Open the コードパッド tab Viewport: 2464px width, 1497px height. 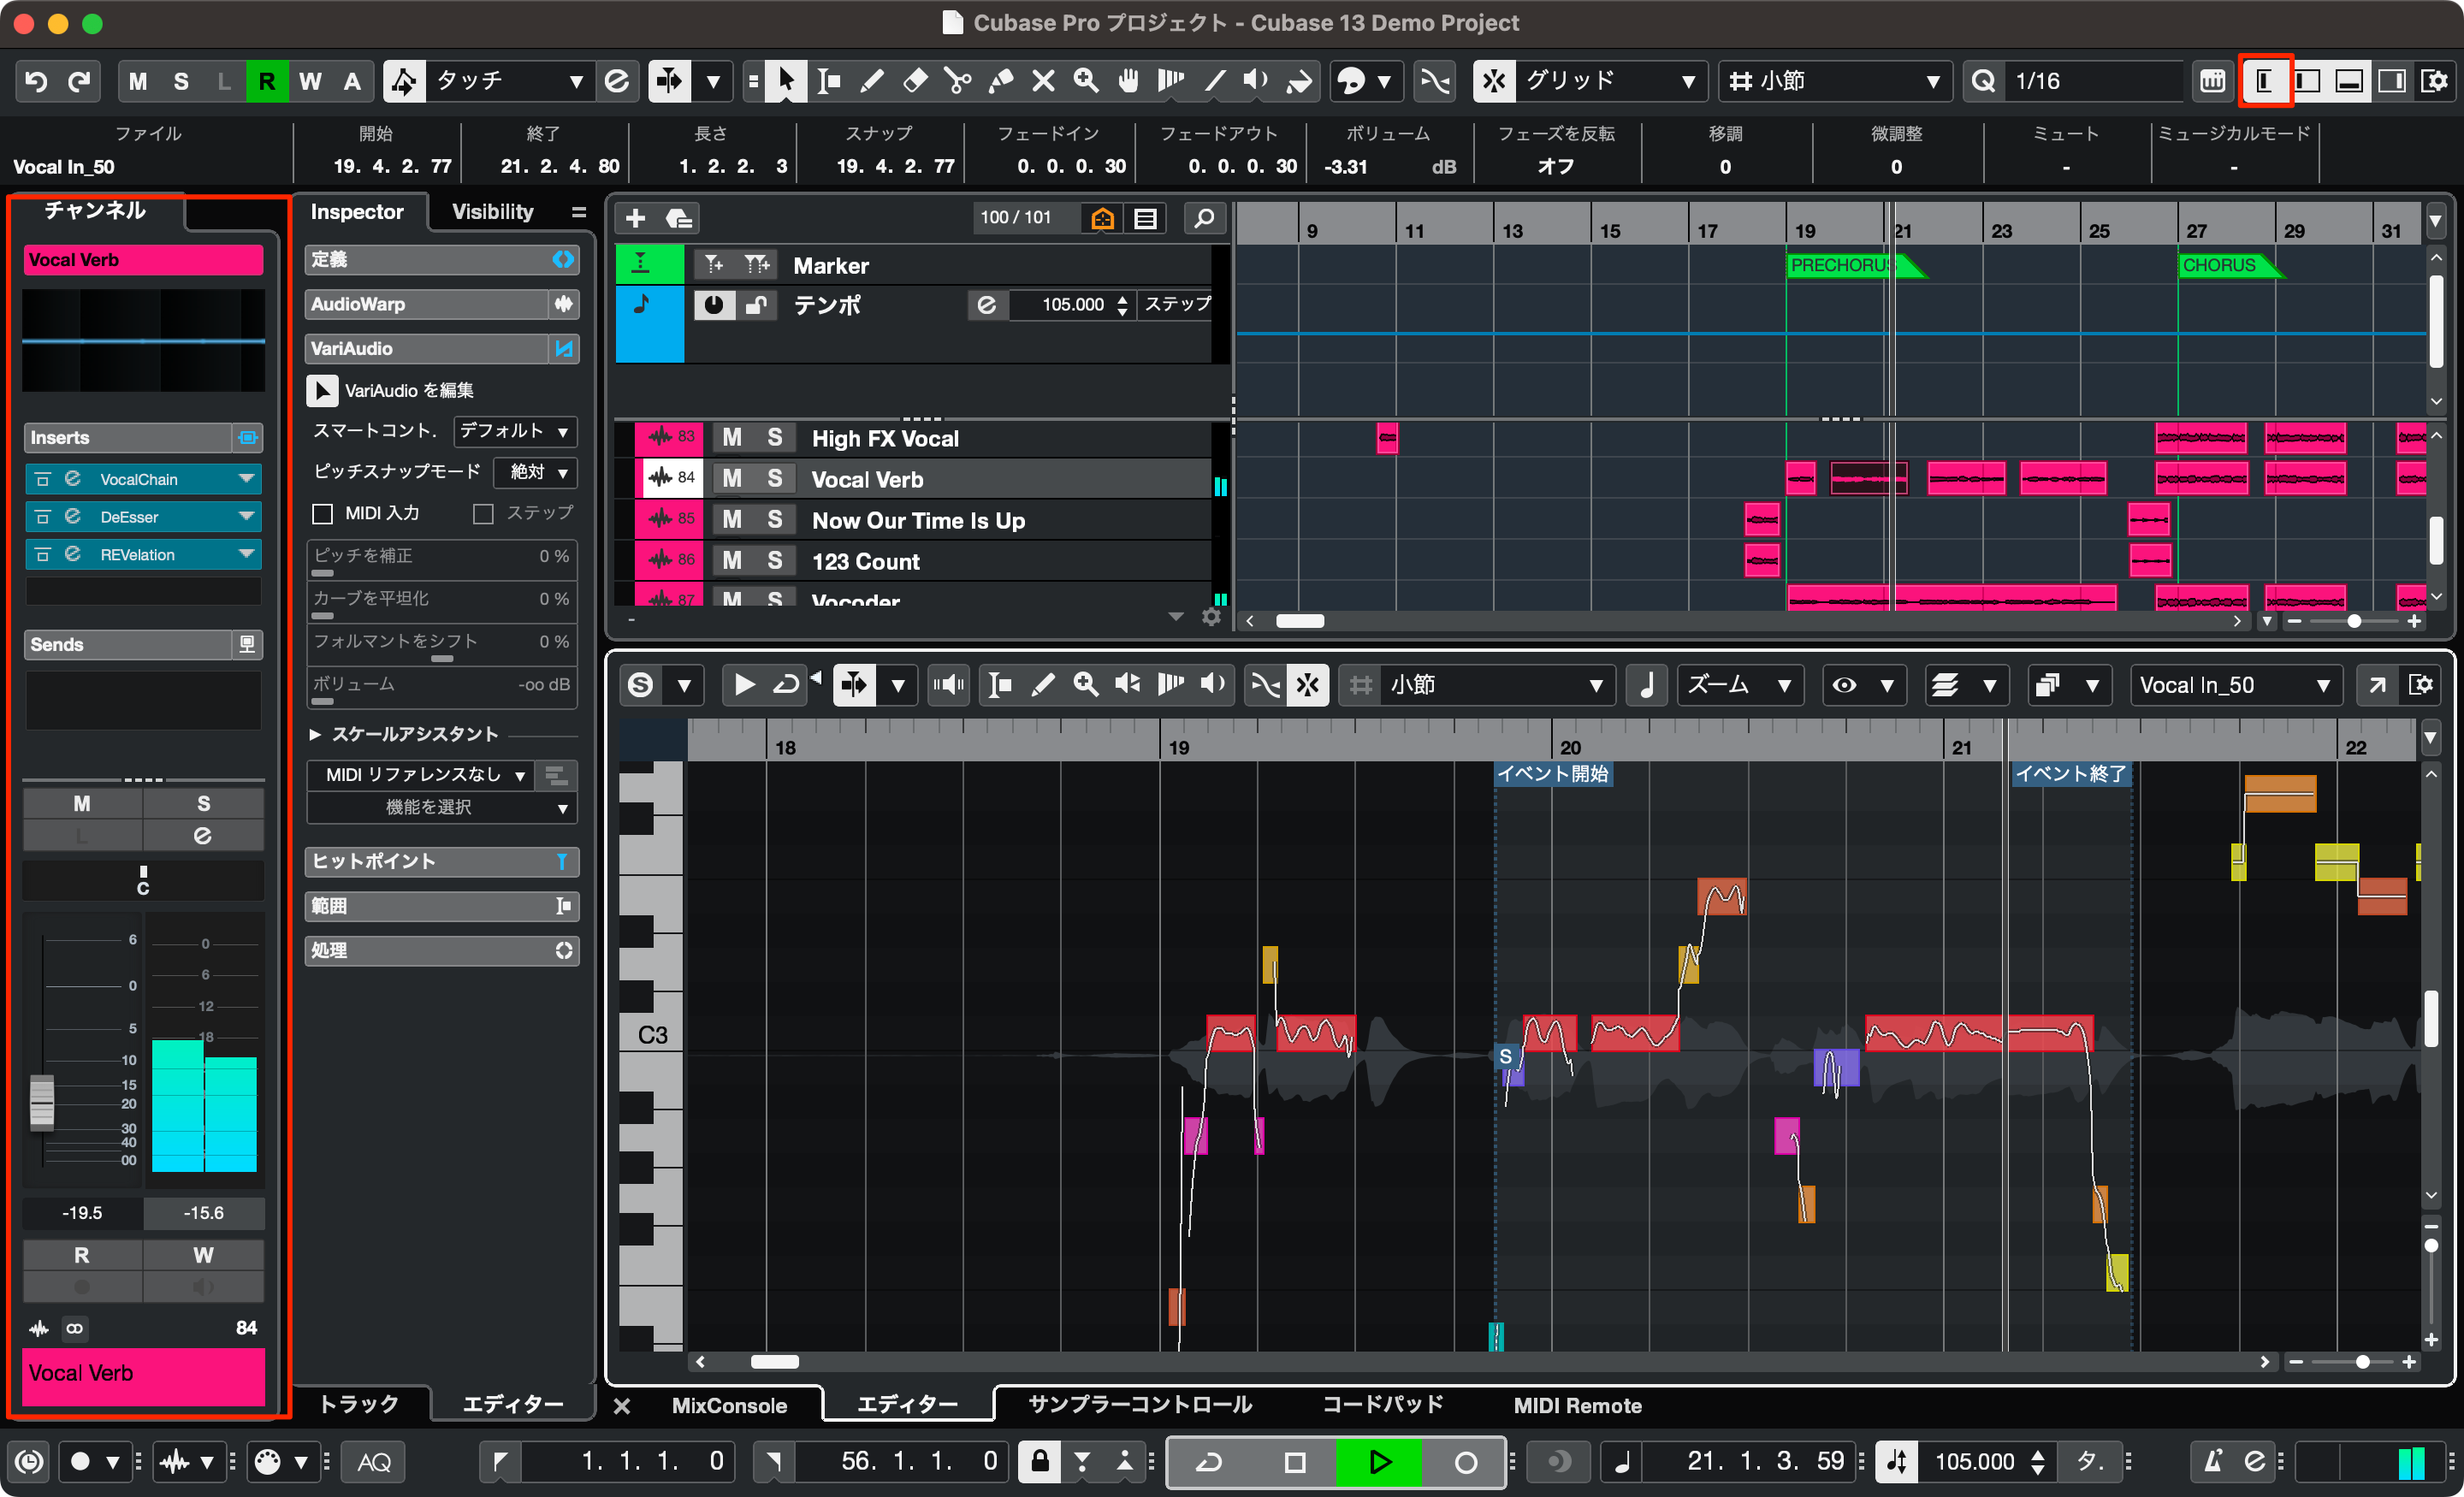(1383, 1405)
